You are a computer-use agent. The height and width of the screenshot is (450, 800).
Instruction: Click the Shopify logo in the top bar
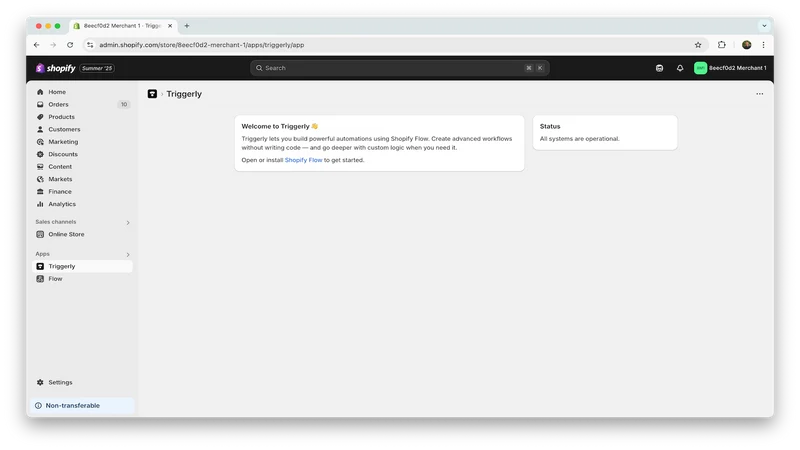(x=56, y=68)
